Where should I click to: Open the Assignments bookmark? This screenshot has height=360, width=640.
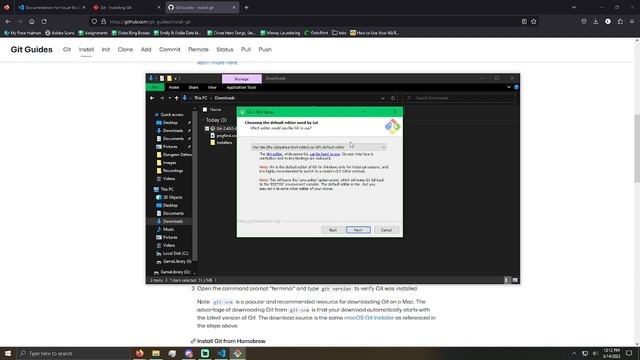pyautogui.click(x=93, y=33)
